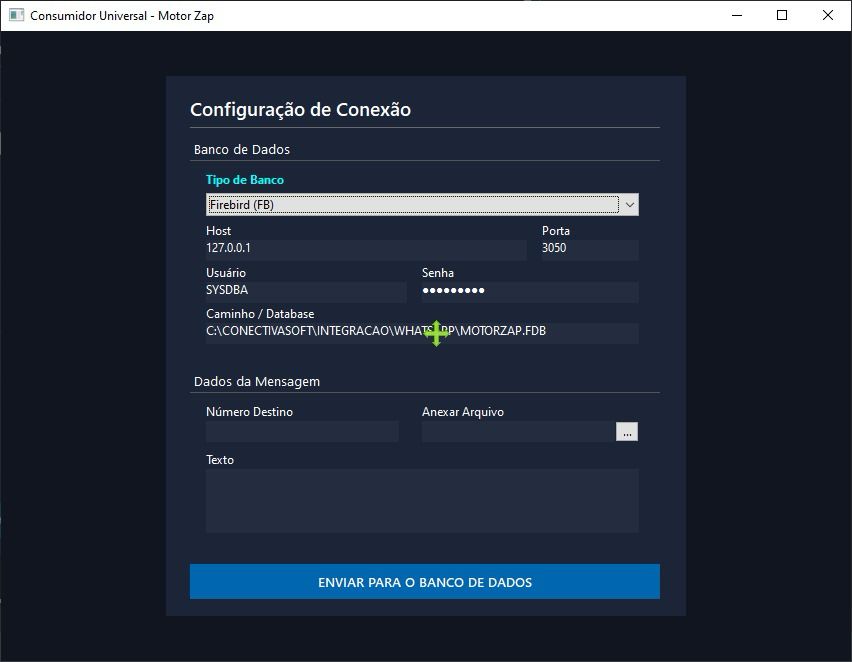Click the Número Destino input box
The height and width of the screenshot is (662, 852).
(x=302, y=432)
